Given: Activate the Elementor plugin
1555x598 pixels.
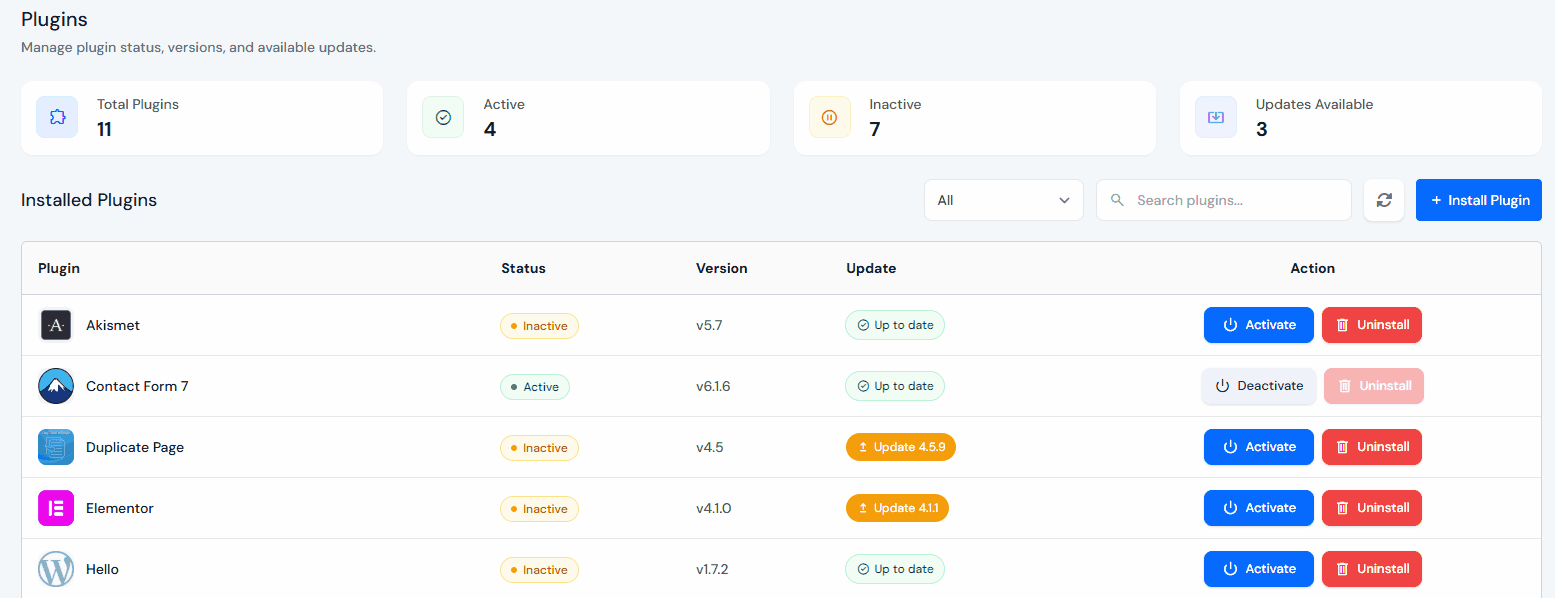Looking at the screenshot, I should click(x=1259, y=508).
